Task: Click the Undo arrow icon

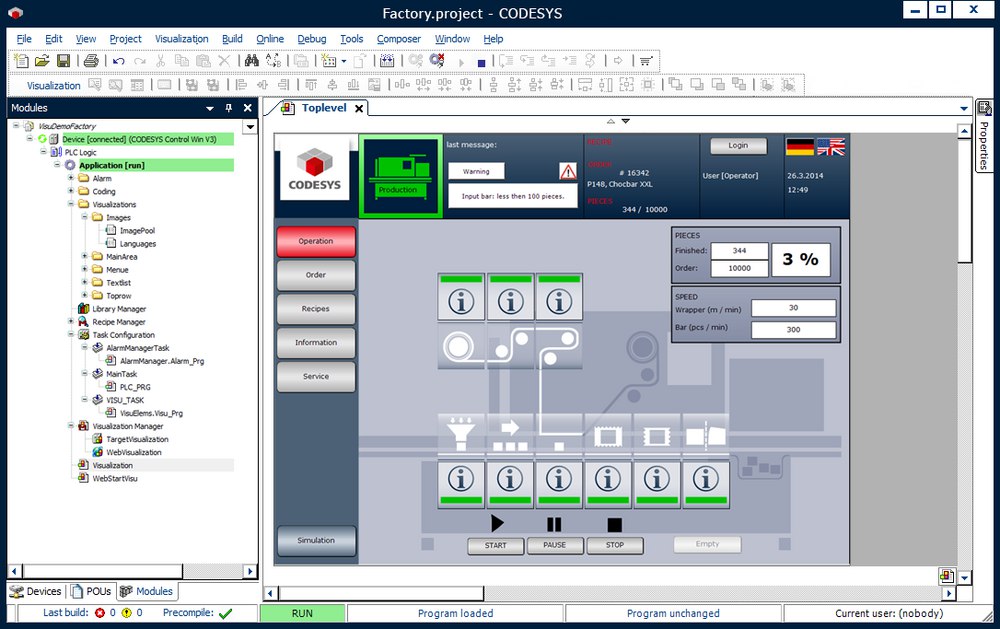Action: (x=119, y=61)
